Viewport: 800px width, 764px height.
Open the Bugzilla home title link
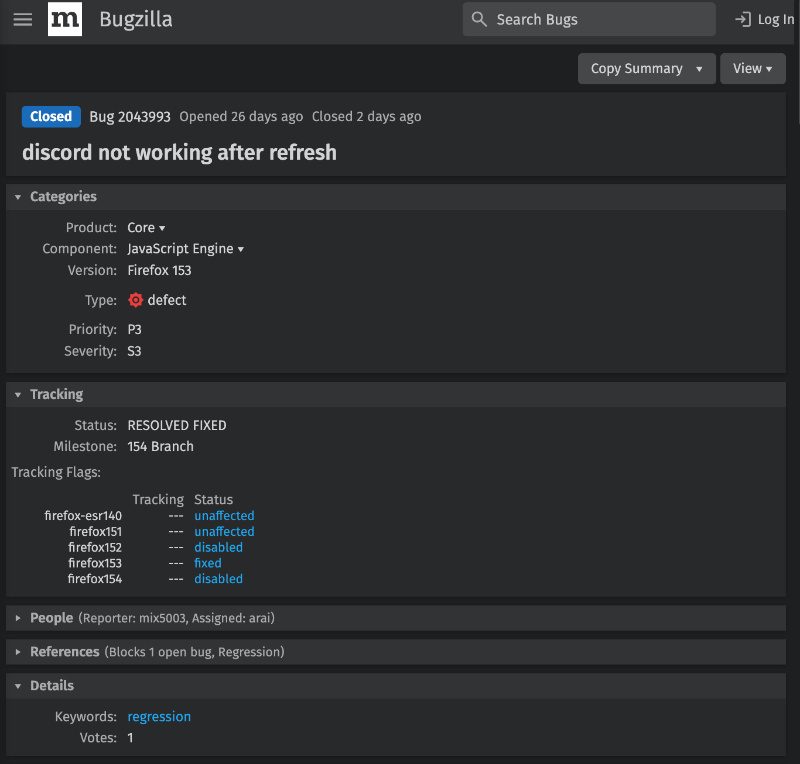[136, 19]
